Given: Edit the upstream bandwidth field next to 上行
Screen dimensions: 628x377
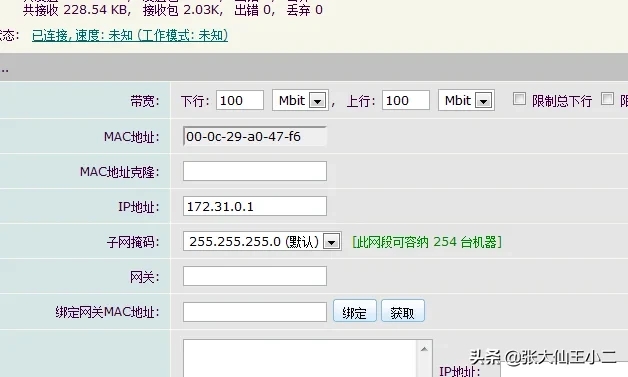Looking at the screenshot, I should pyautogui.click(x=406, y=100).
